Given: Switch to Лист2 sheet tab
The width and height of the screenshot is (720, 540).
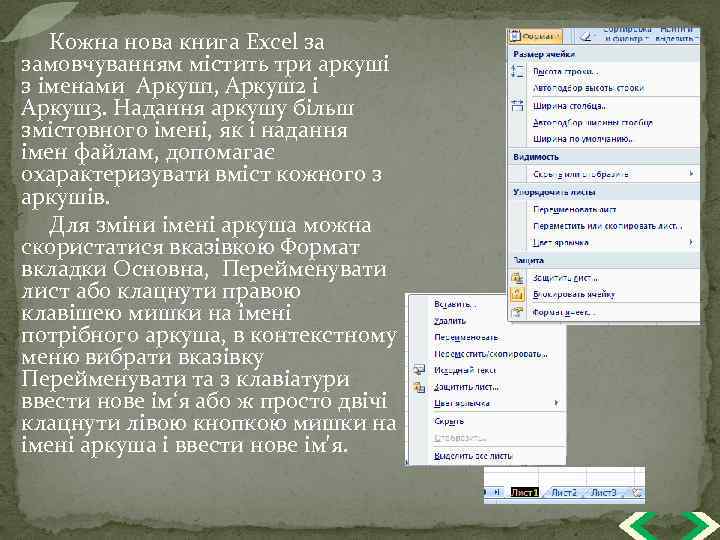Looking at the screenshot, I should point(564,493).
